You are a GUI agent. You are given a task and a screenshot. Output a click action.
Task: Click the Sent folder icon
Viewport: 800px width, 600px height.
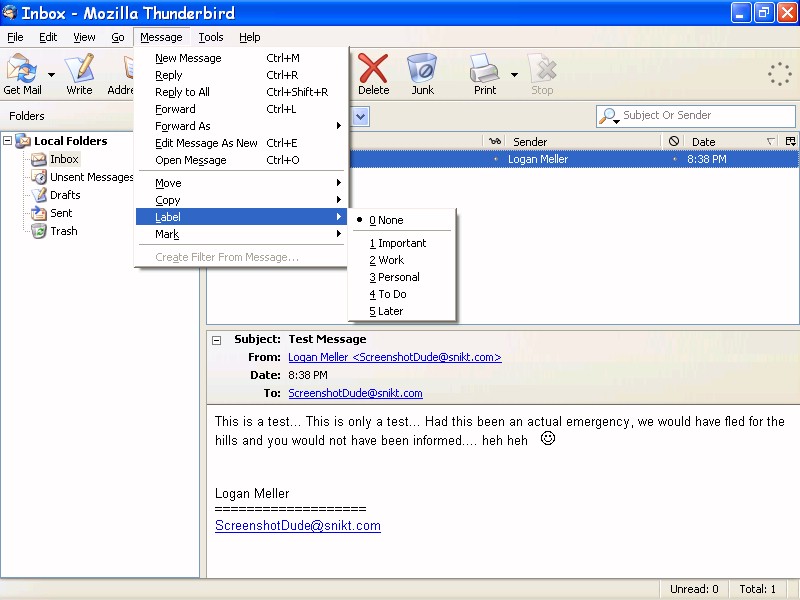pyautogui.click(x=39, y=213)
